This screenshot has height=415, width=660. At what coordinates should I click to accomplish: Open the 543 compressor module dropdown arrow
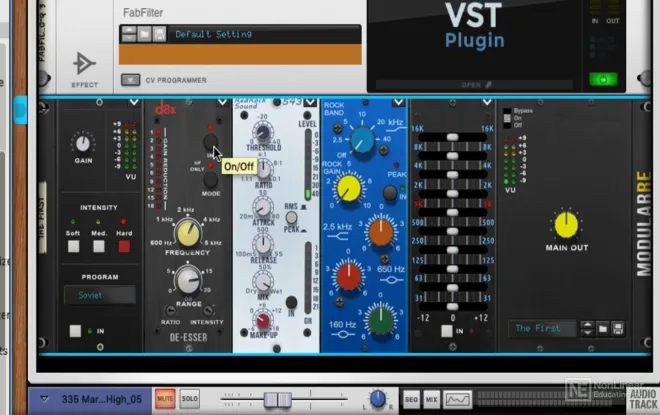[310, 102]
